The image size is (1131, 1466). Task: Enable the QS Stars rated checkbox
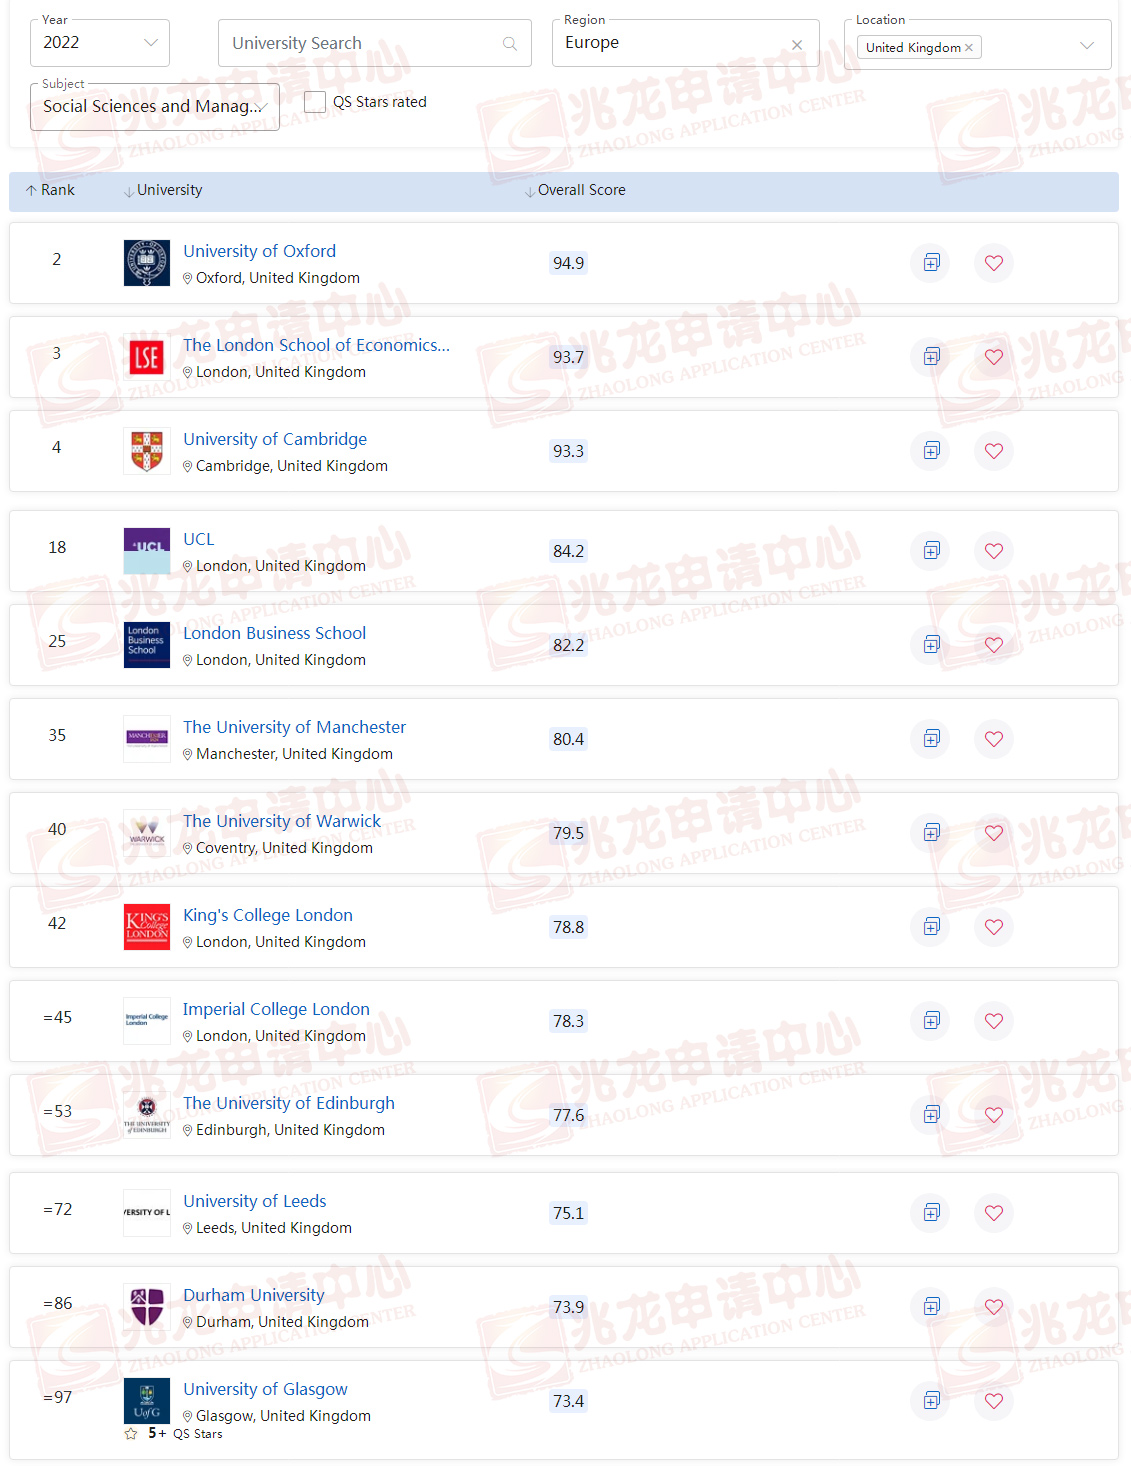(x=314, y=101)
